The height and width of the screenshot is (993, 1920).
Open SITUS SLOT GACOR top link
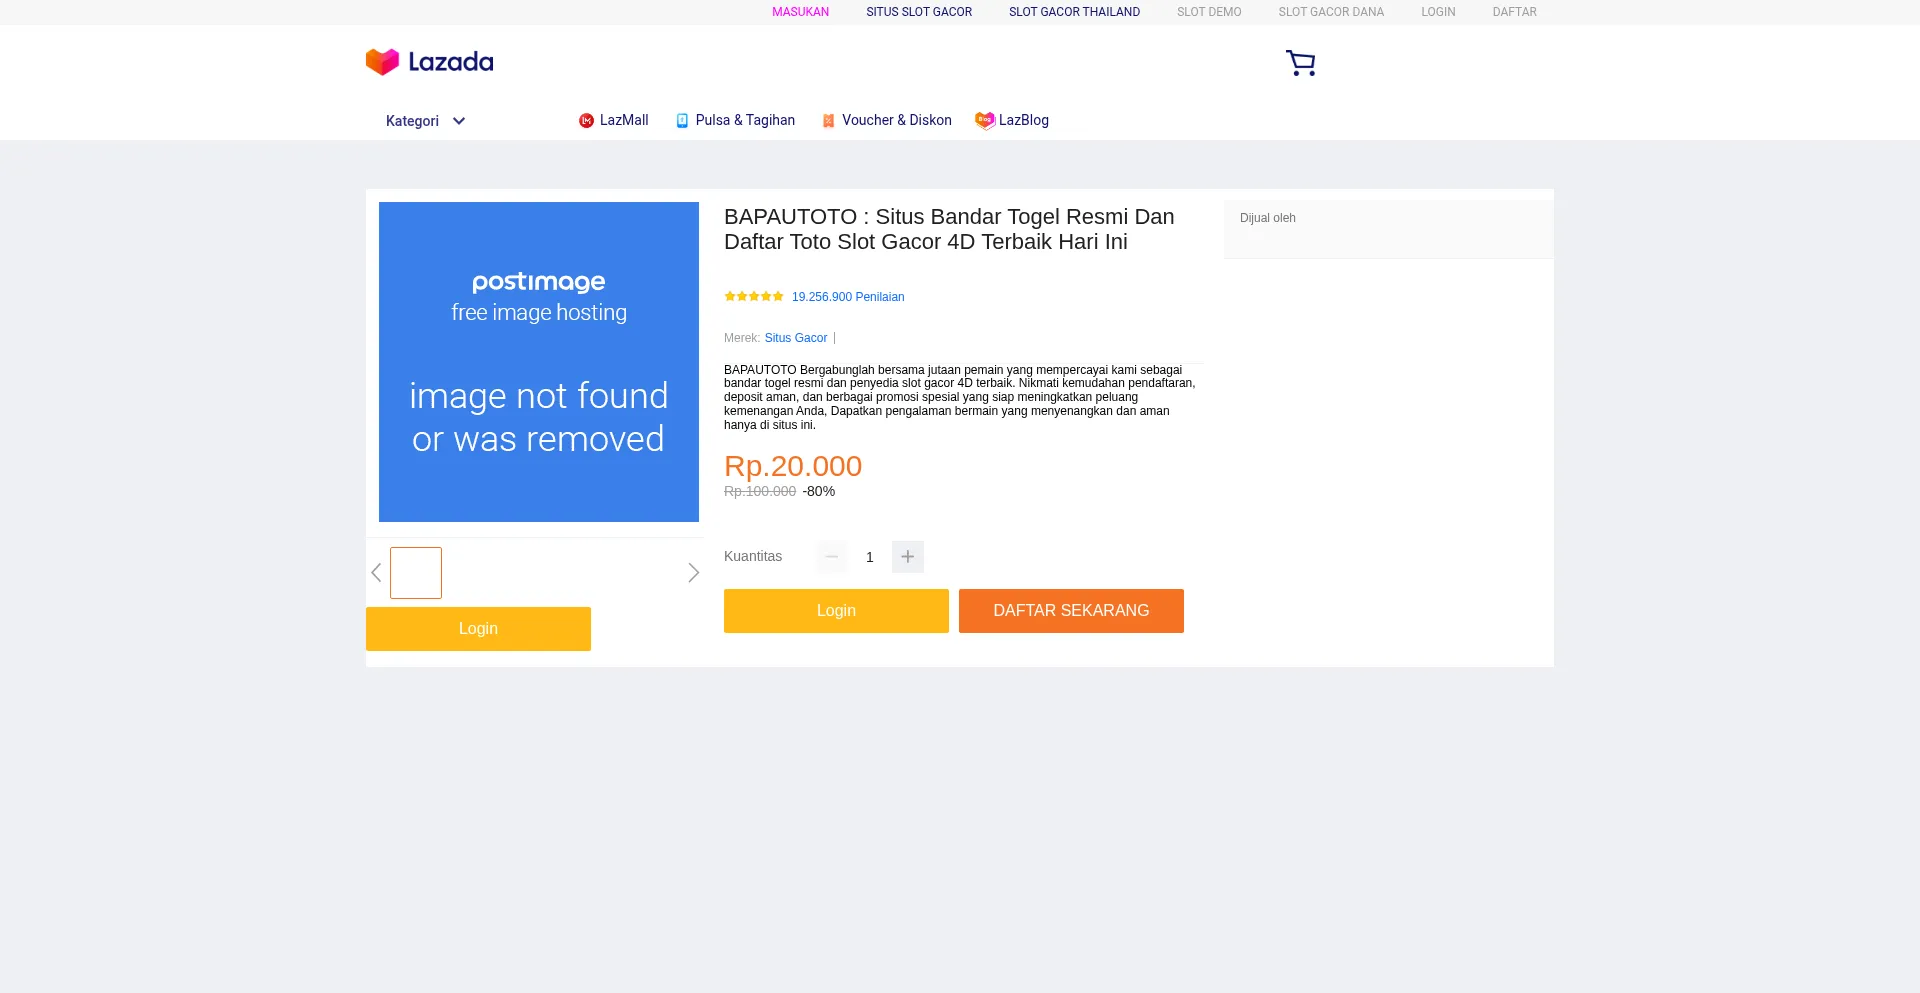[918, 12]
